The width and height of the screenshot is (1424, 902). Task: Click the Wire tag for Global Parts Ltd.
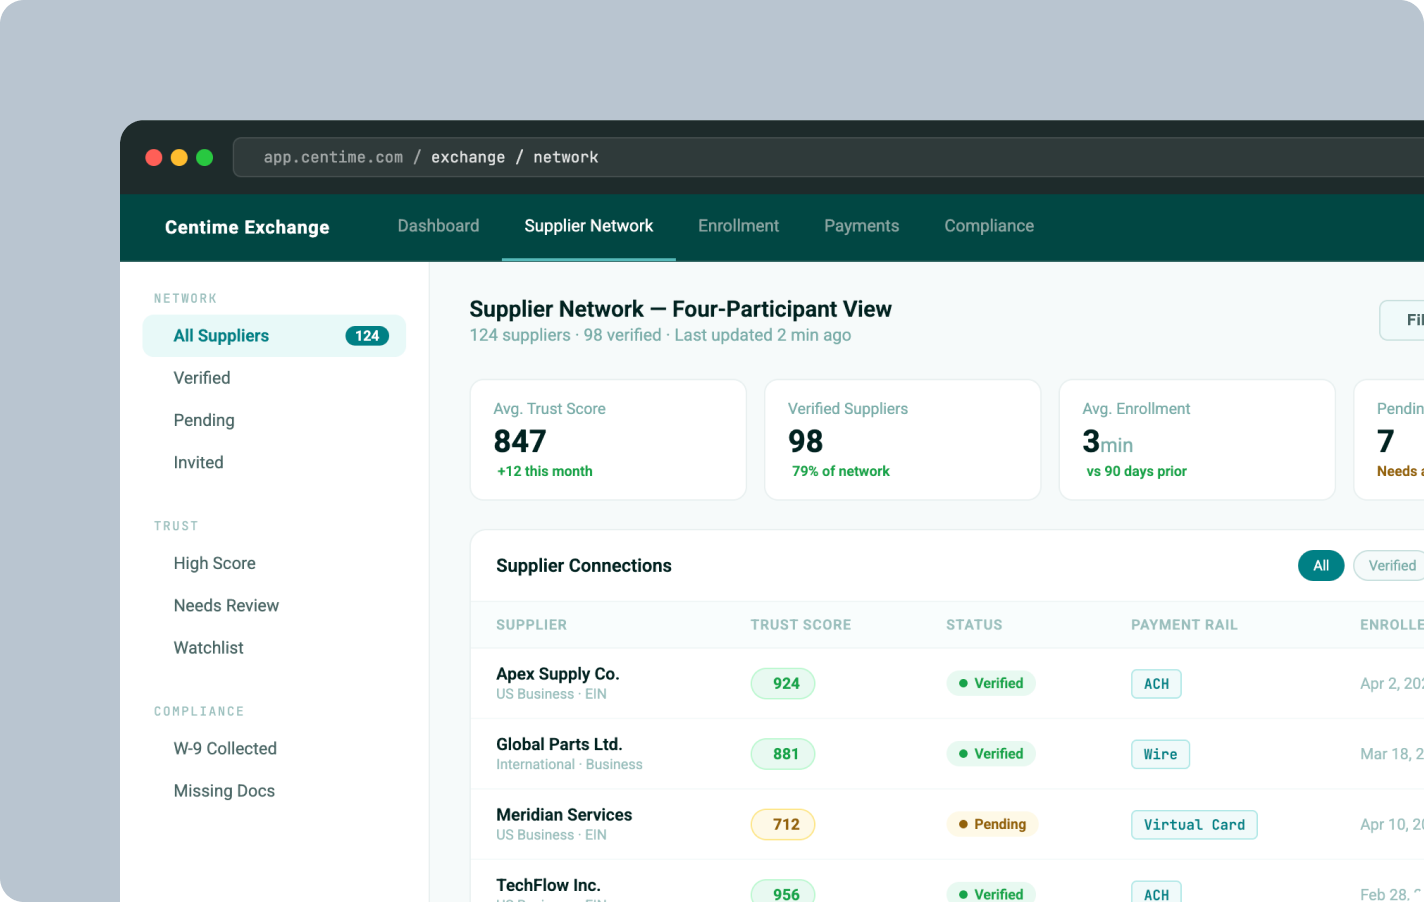(x=1160, y=754)
